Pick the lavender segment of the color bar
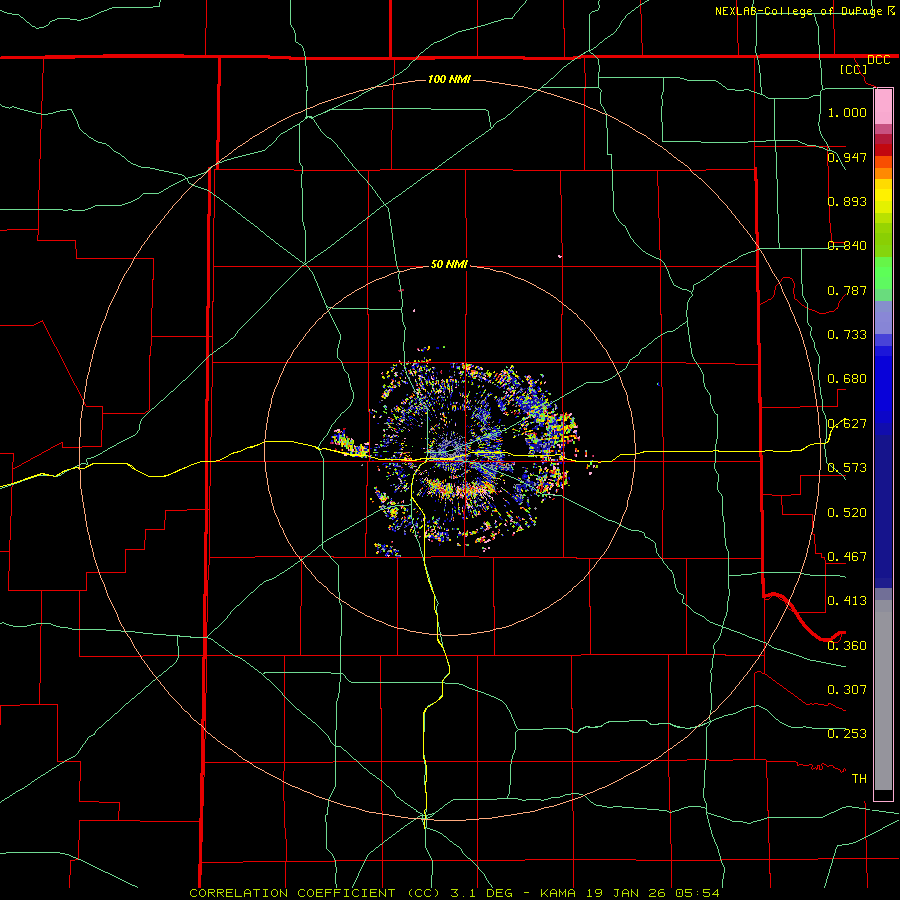This screenshot has height=900, width=900. 883,317
